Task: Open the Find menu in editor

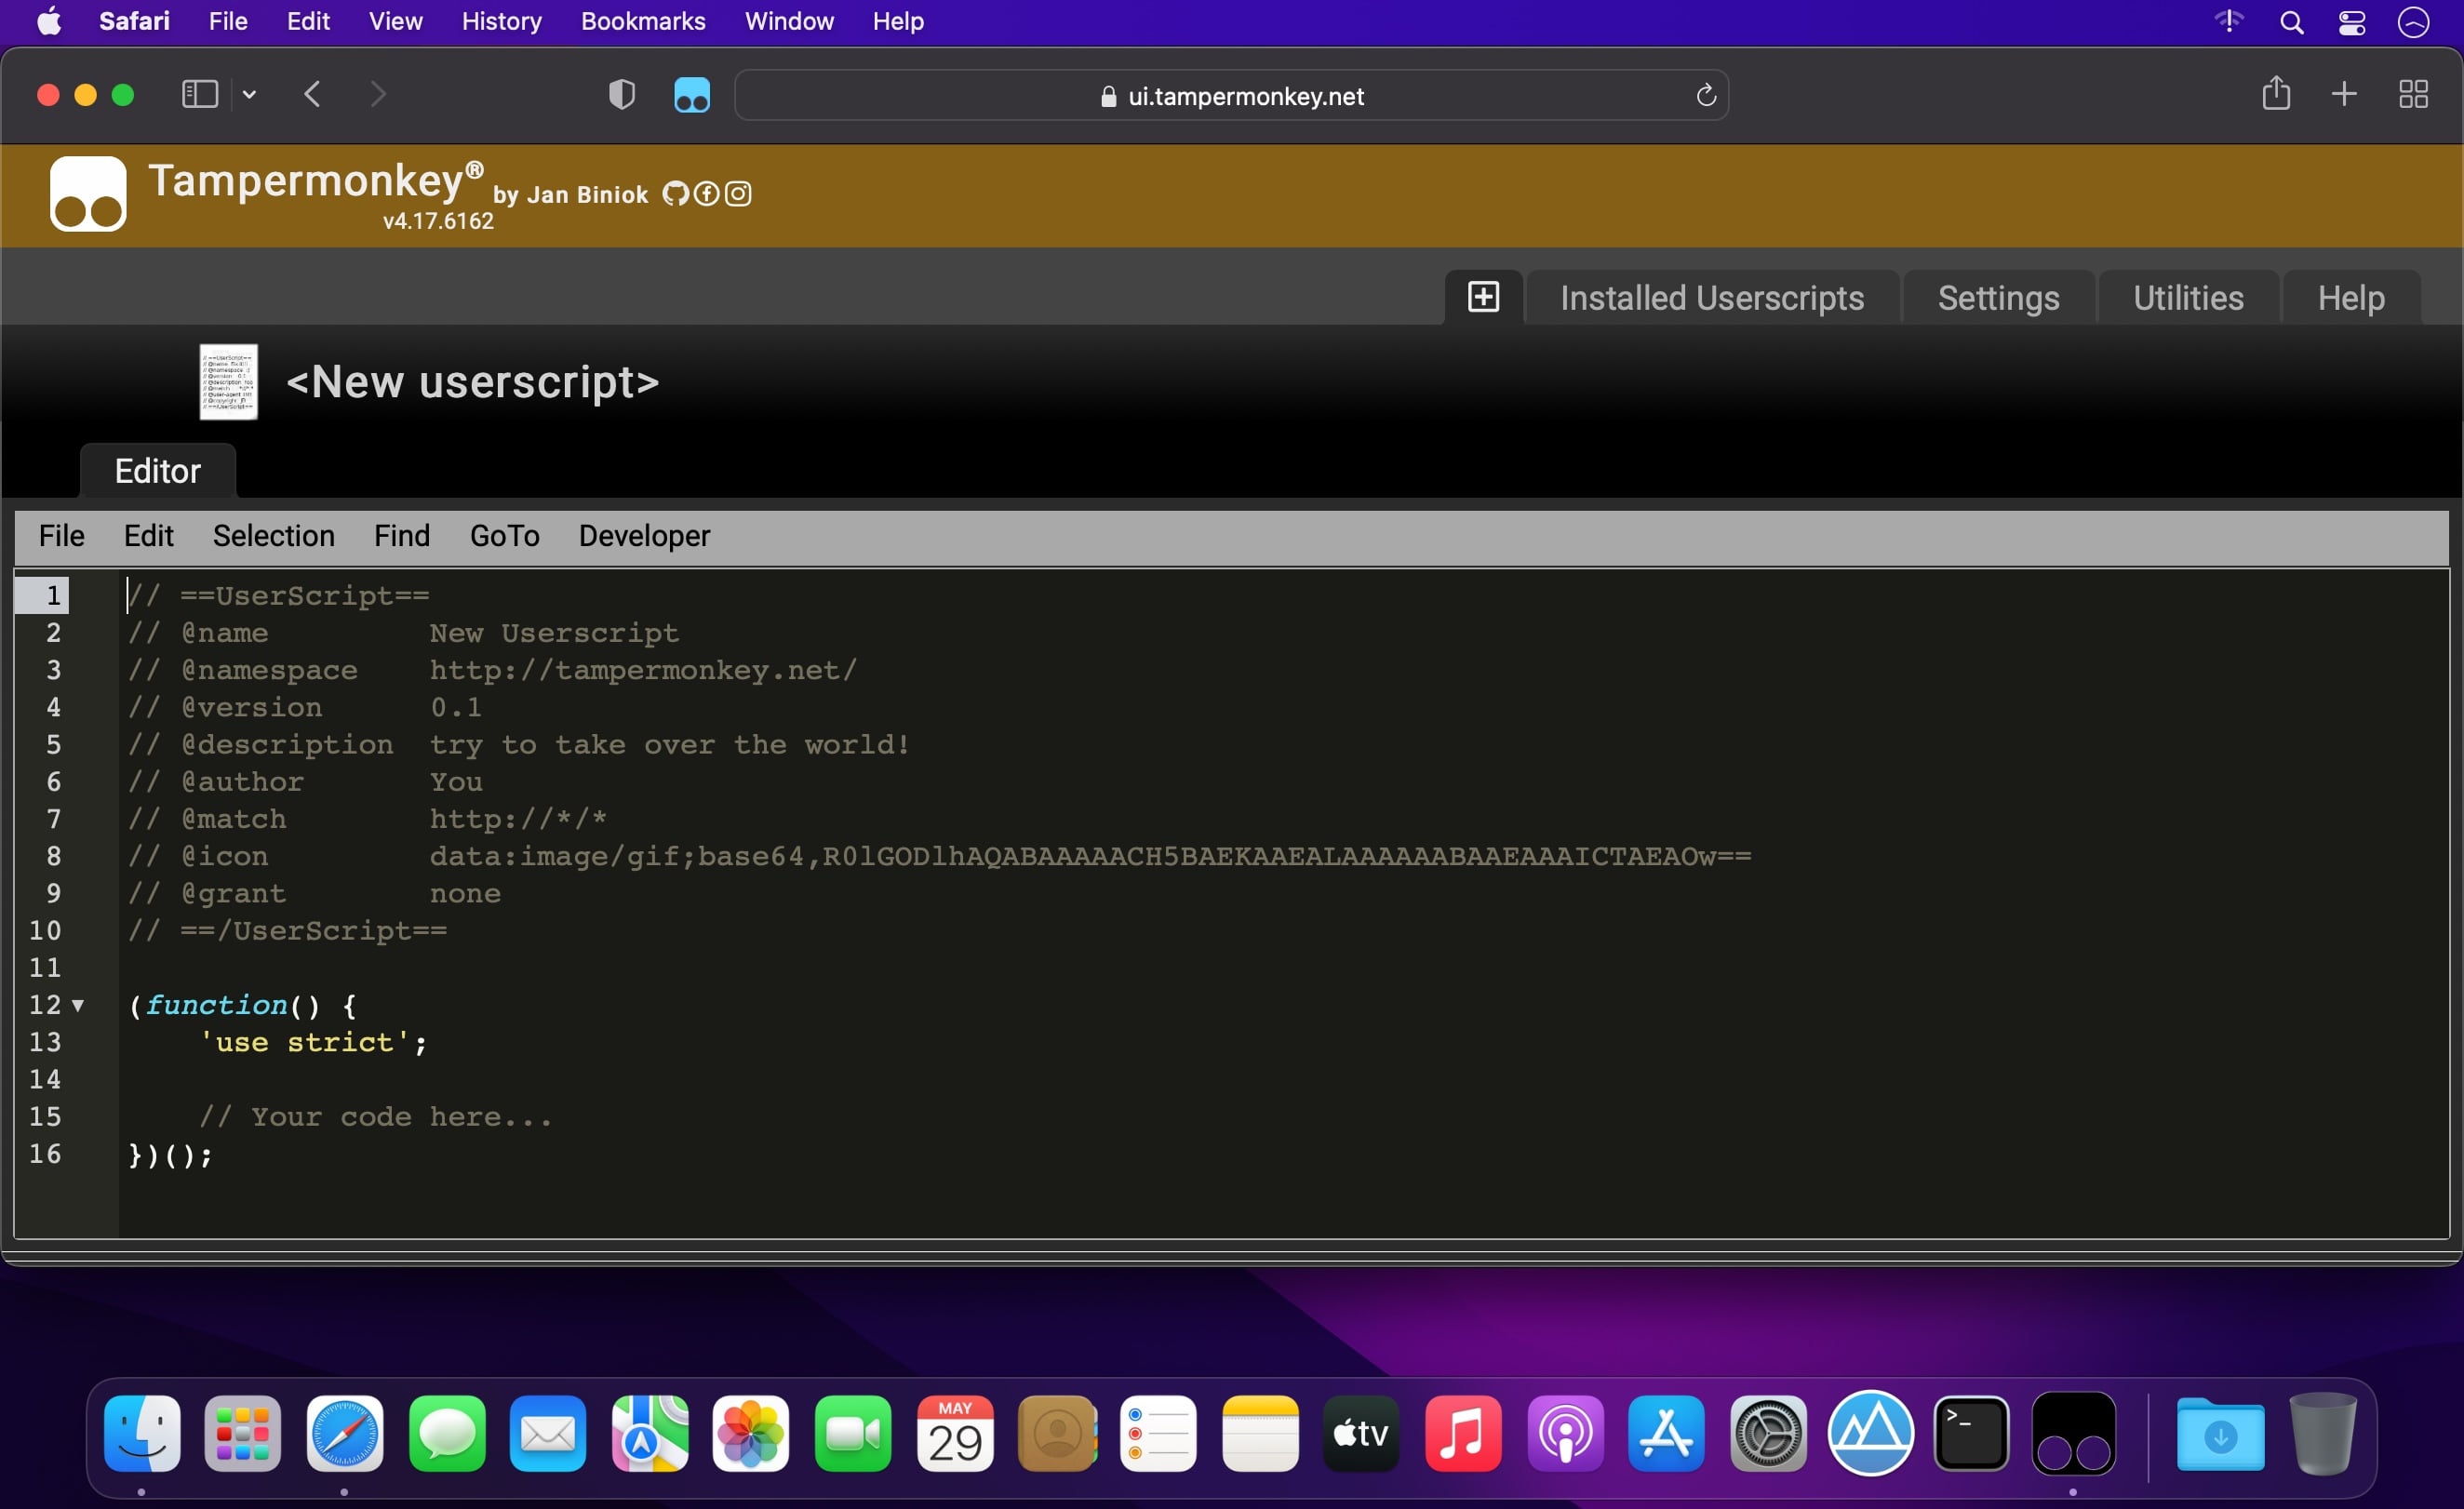Action: (x=399, y=535)
